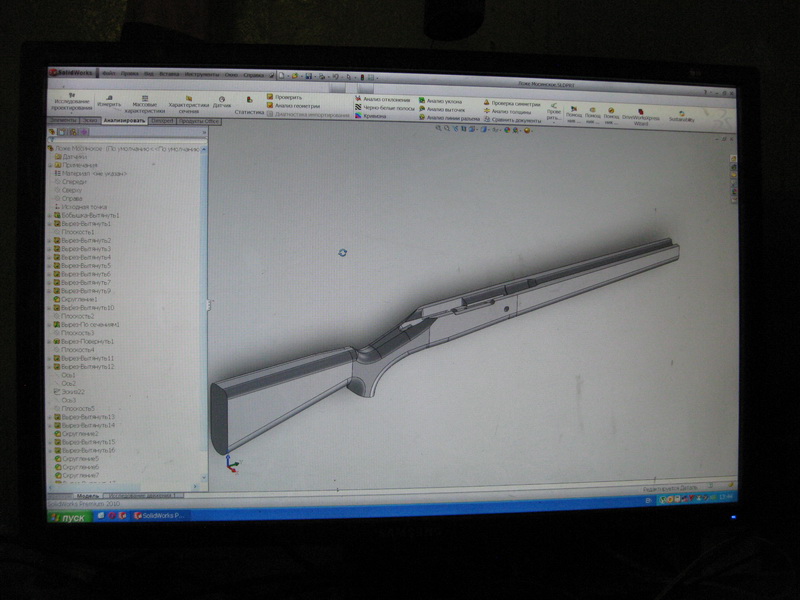Open the Вставка menu
Image resolution: width=800 pixels, height=600 pixels.
point(168,74)
